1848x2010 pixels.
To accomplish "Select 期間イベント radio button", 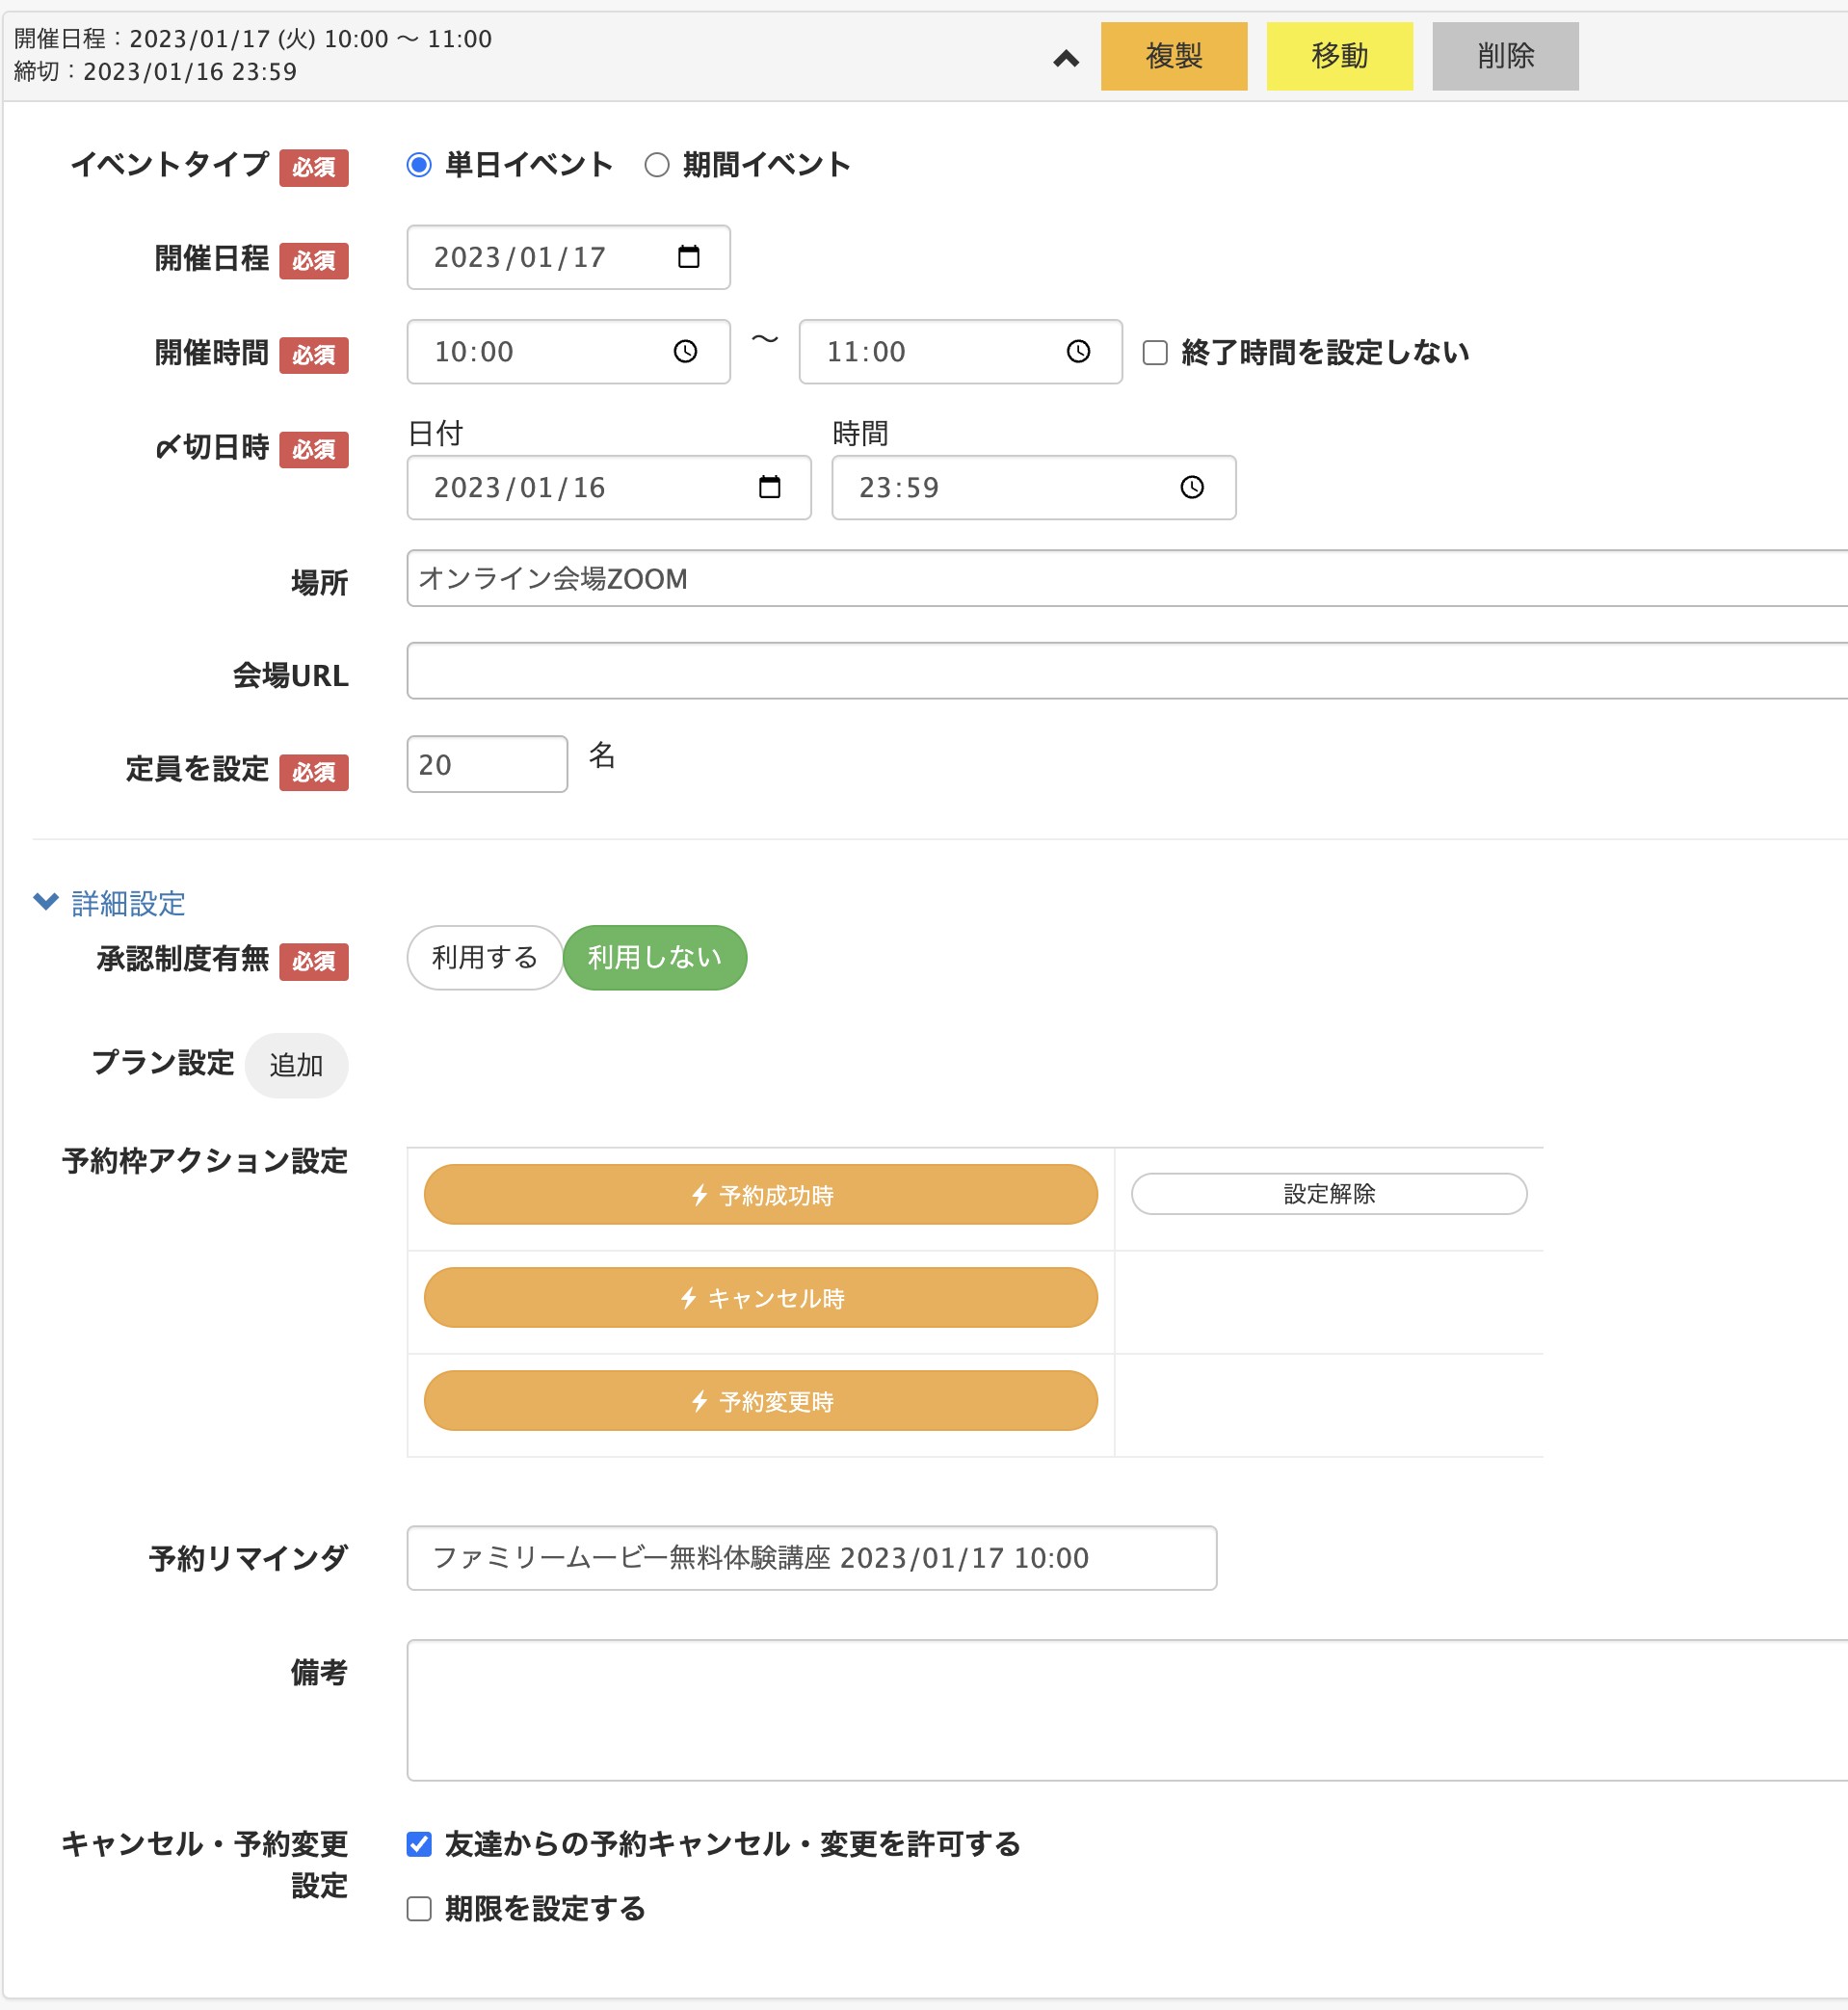I will [x=656, y=165].
